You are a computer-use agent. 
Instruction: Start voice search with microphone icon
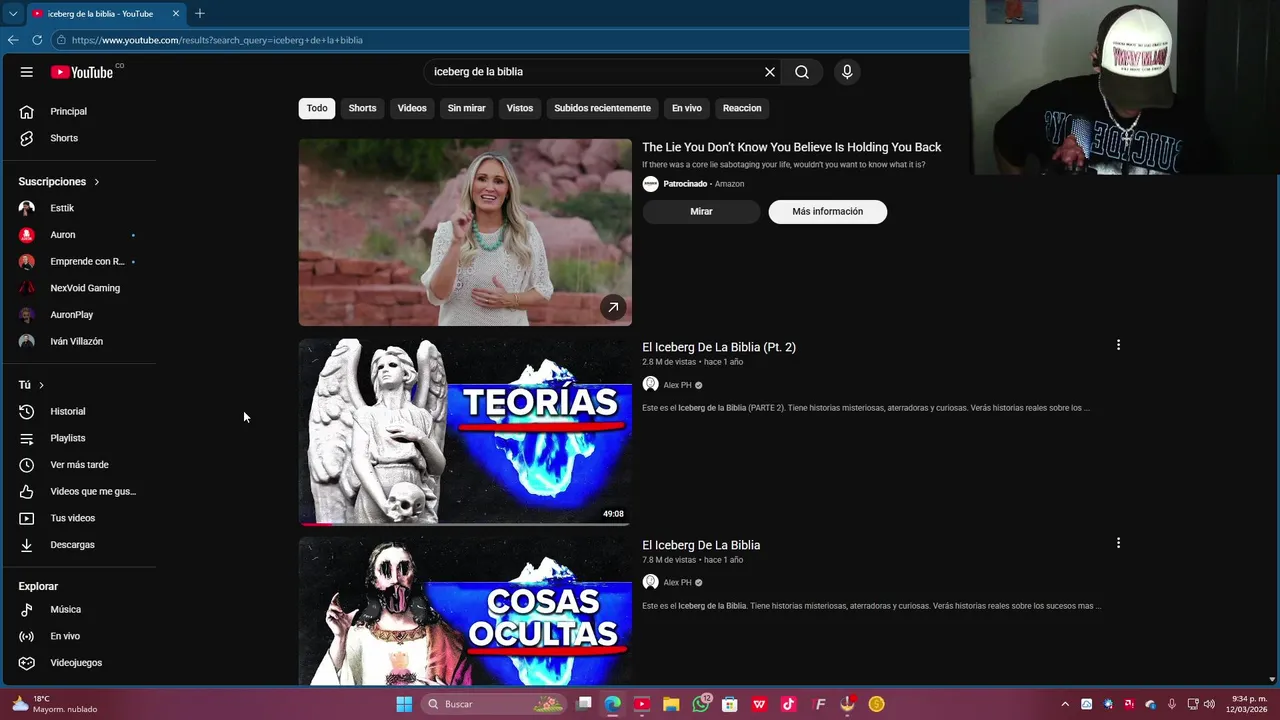[x=847, y=72]
